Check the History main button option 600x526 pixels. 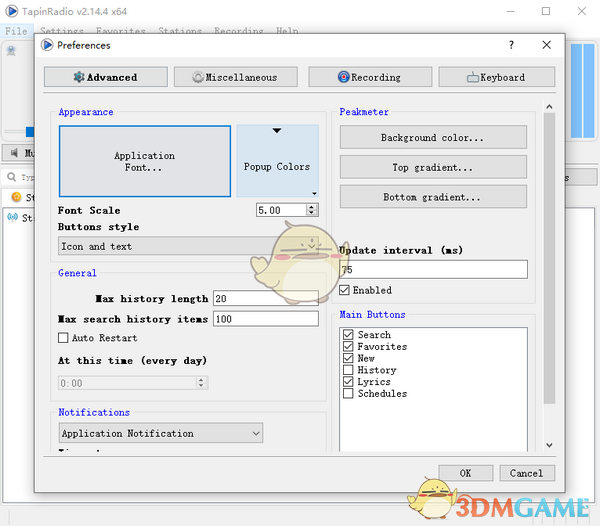(x=348, y=370)
